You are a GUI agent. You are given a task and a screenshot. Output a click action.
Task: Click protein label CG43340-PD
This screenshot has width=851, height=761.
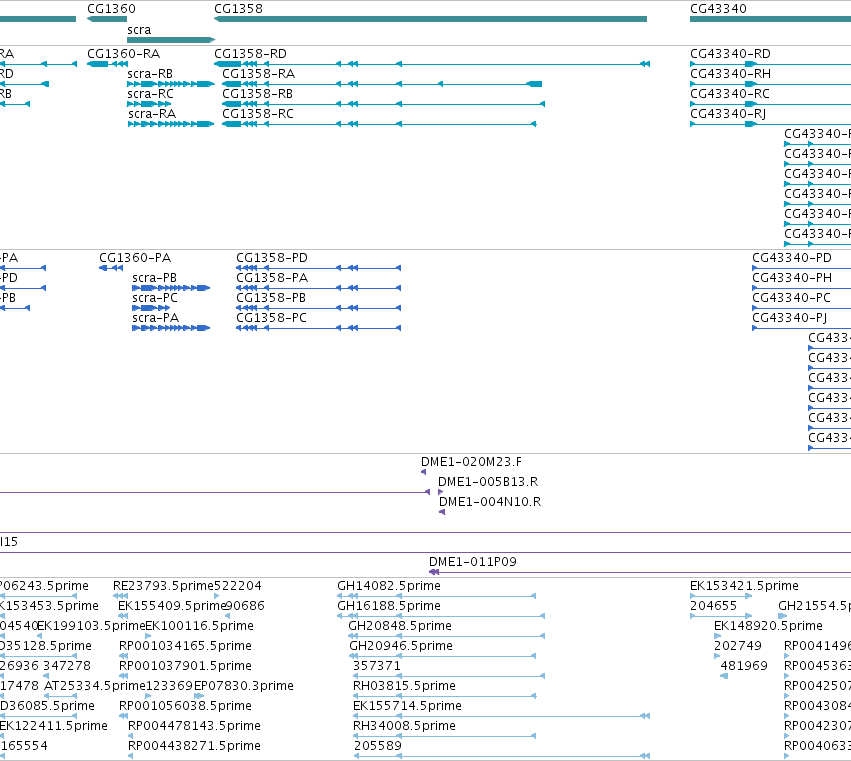(x=792, y=258)
